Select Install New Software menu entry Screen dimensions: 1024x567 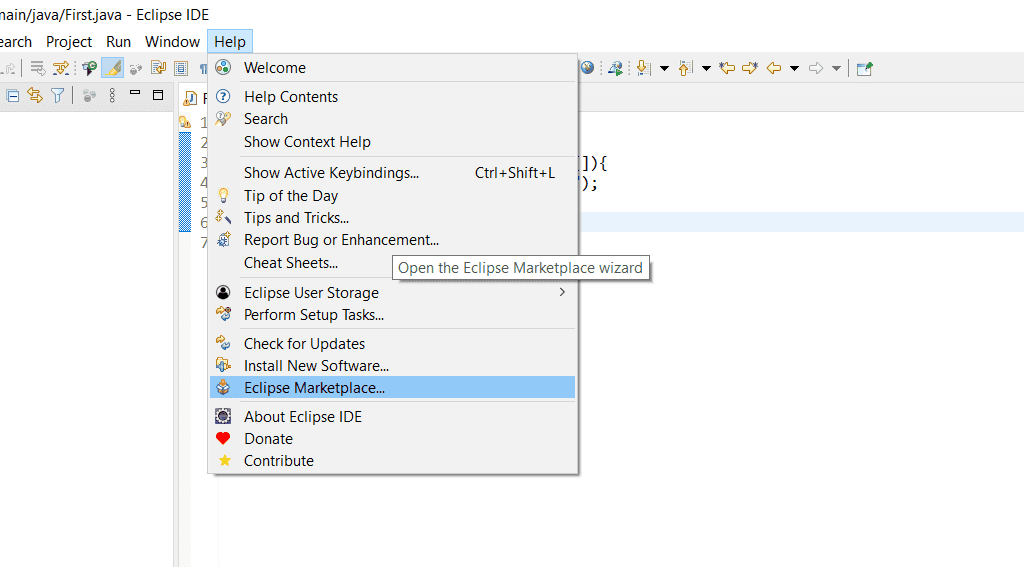[x=392, y=366]
